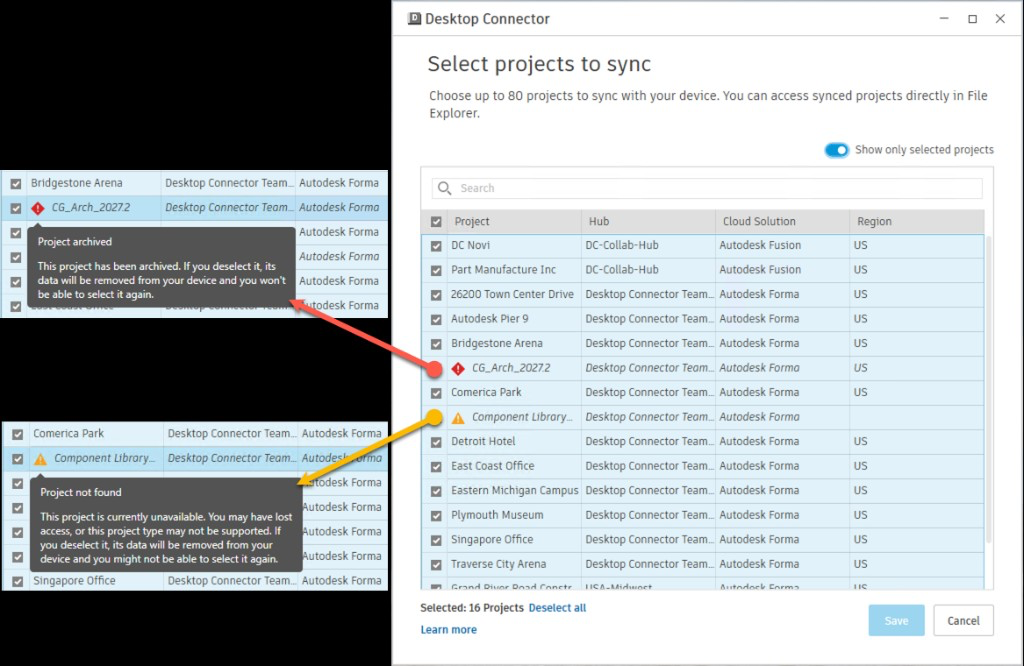Viewport: 1024px width, 666px height.
Task: Click DC-Collab-Hub in the DC Novi row
Action: coord(622,246)
